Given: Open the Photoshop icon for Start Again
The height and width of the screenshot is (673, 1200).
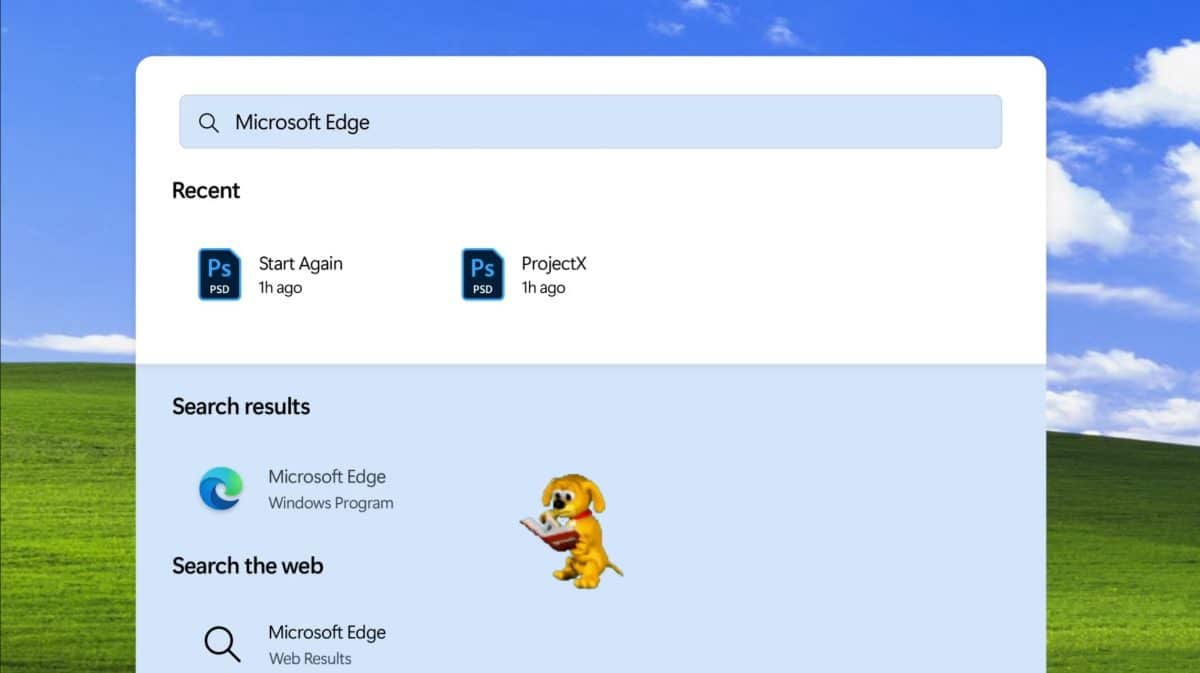Looking at the screenshot, I should pyautogui.click(x=219, y=274).
